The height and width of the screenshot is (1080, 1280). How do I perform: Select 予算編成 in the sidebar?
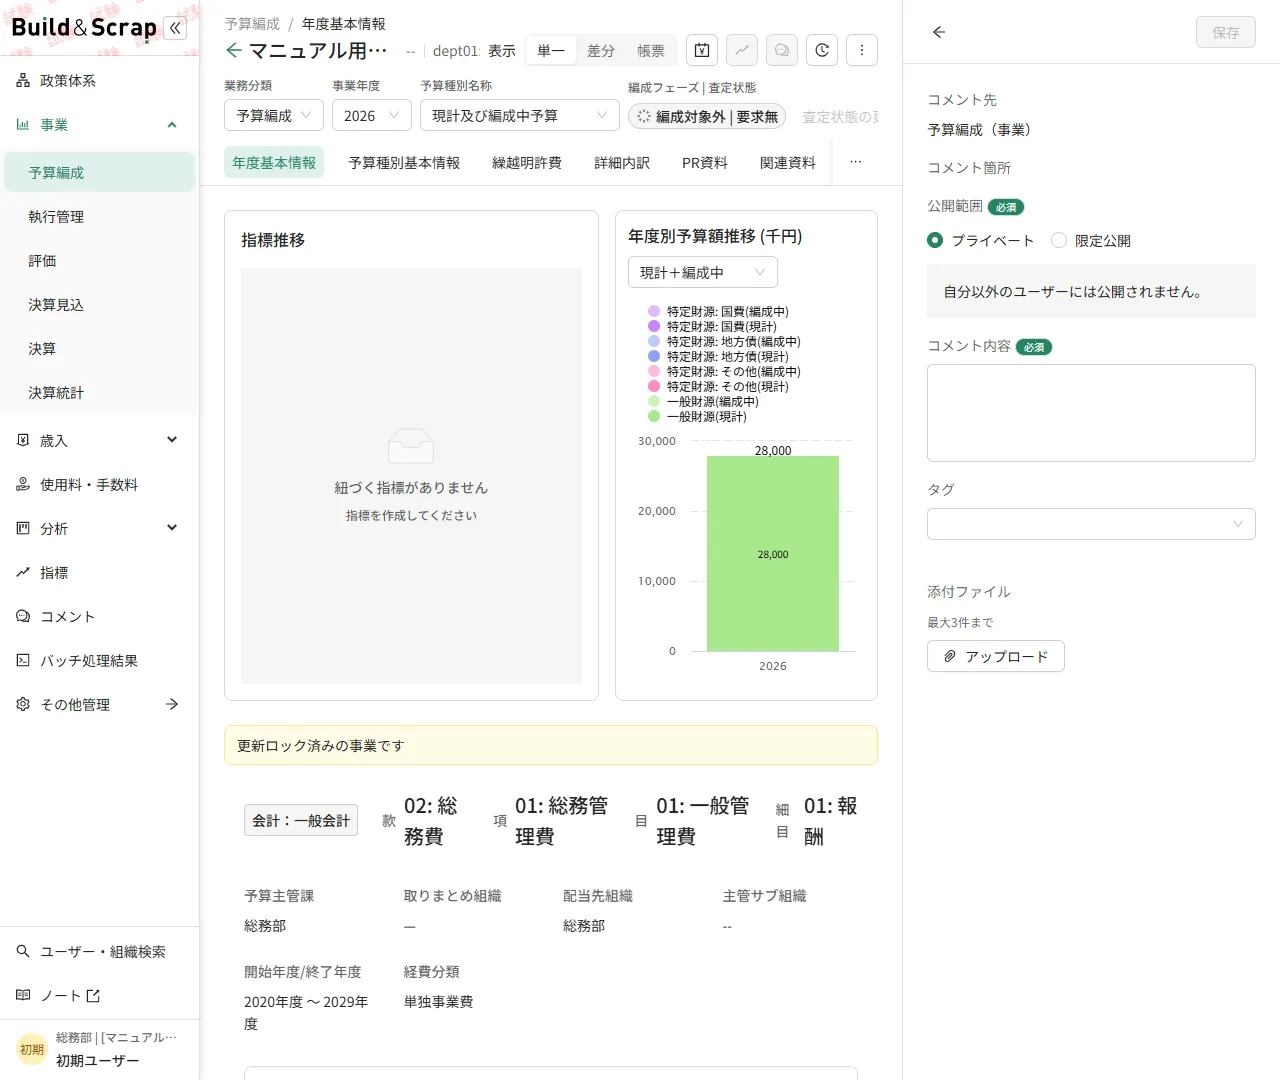point(99,172)
